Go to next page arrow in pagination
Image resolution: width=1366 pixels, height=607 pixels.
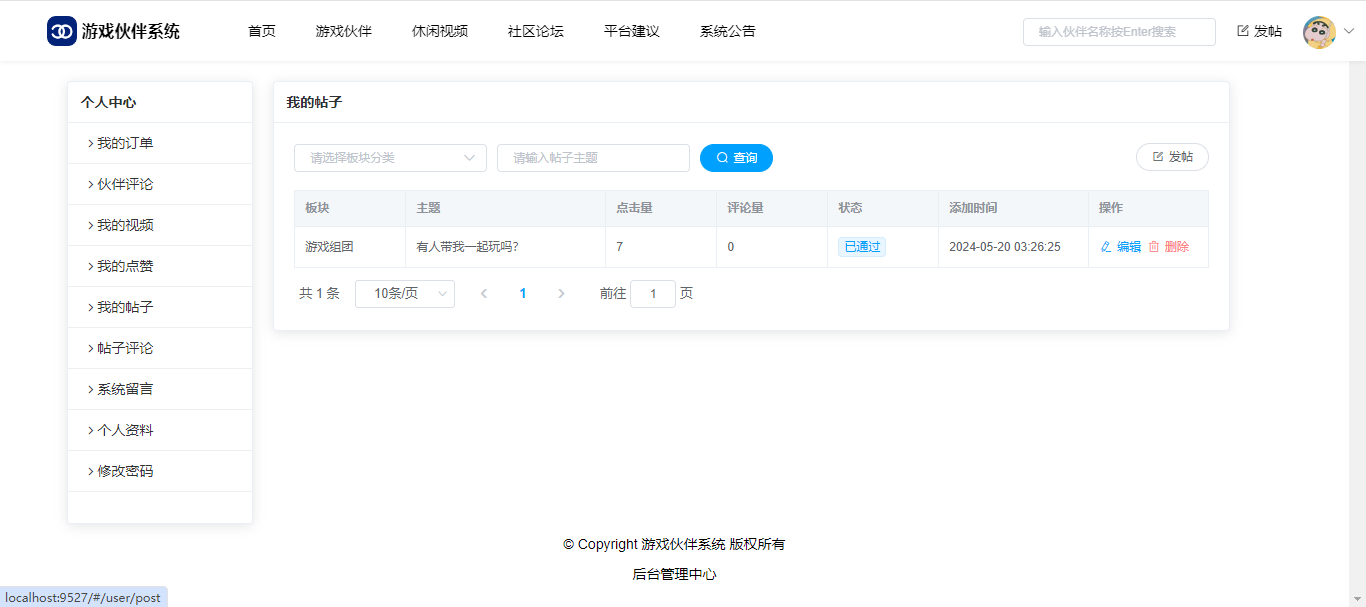click(x=561, y=294)
